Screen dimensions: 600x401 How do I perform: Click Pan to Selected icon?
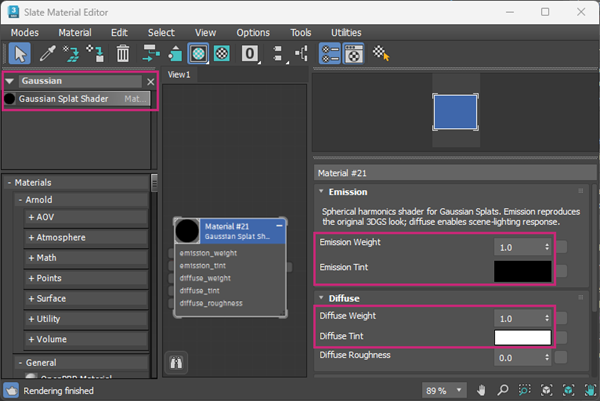[590, 391]
